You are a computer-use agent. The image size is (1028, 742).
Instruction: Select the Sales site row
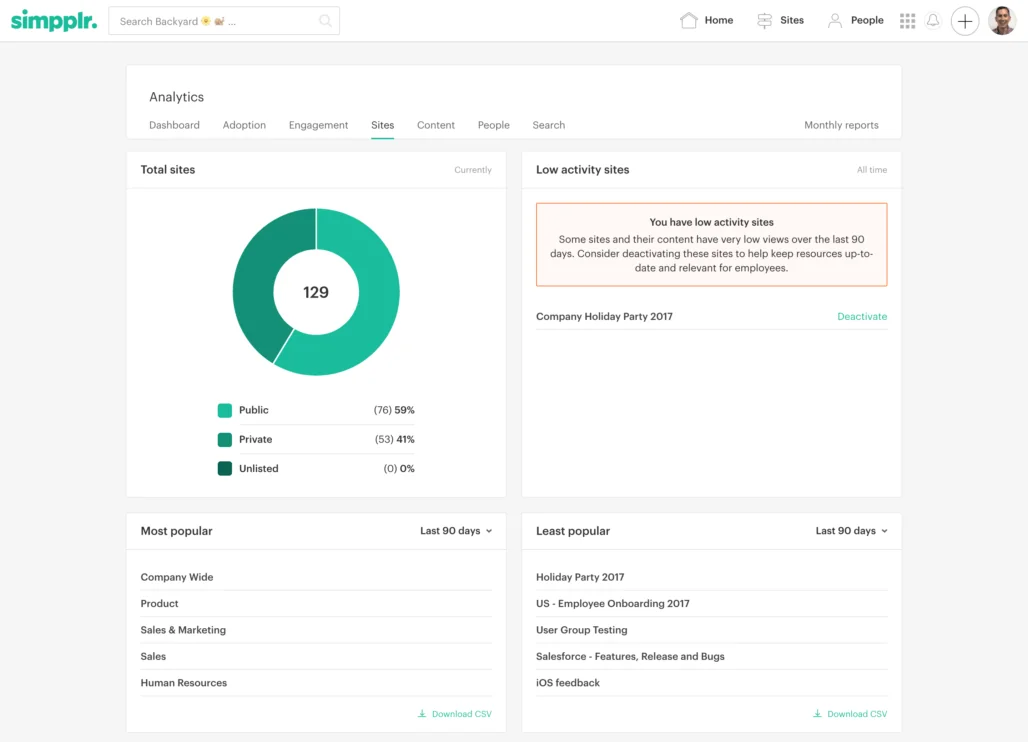pos(316,656)
